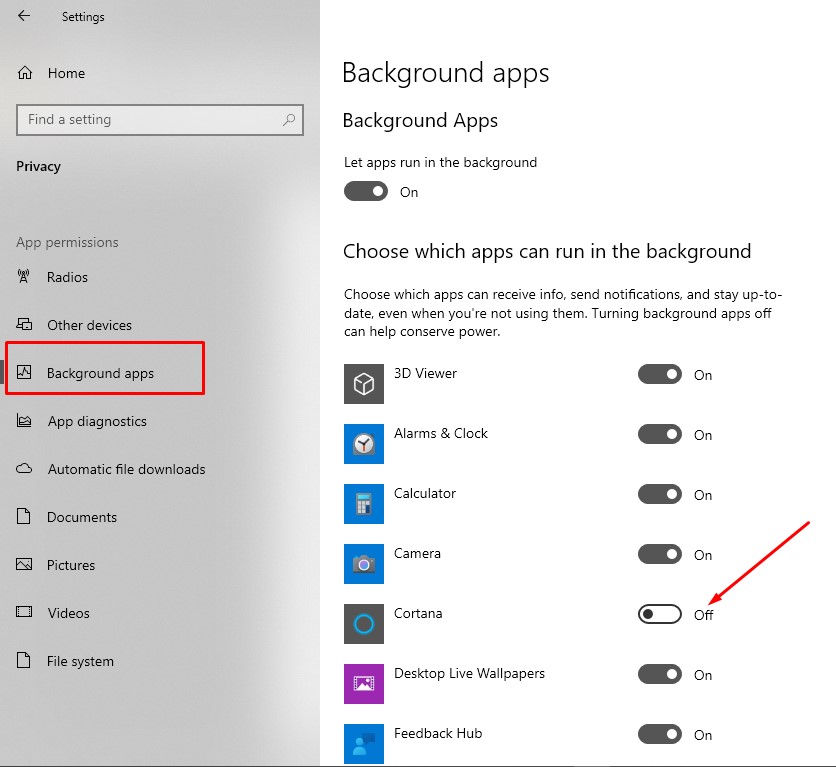Viewport: 836px width, 767px height.
Task: Click the File system icon
Action: click(23, 660)
